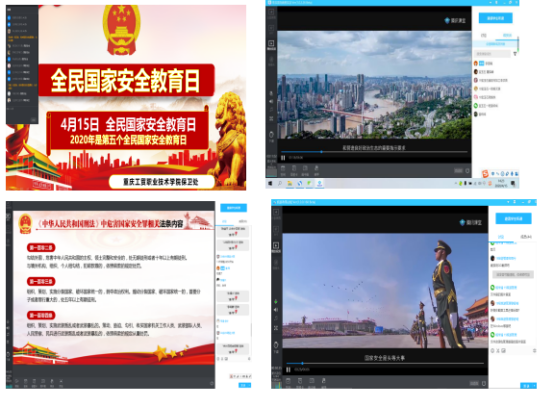Pause the Chongqing city skyline video
Image resolution: width=554 pixels, height=407 pixels.
283,158
